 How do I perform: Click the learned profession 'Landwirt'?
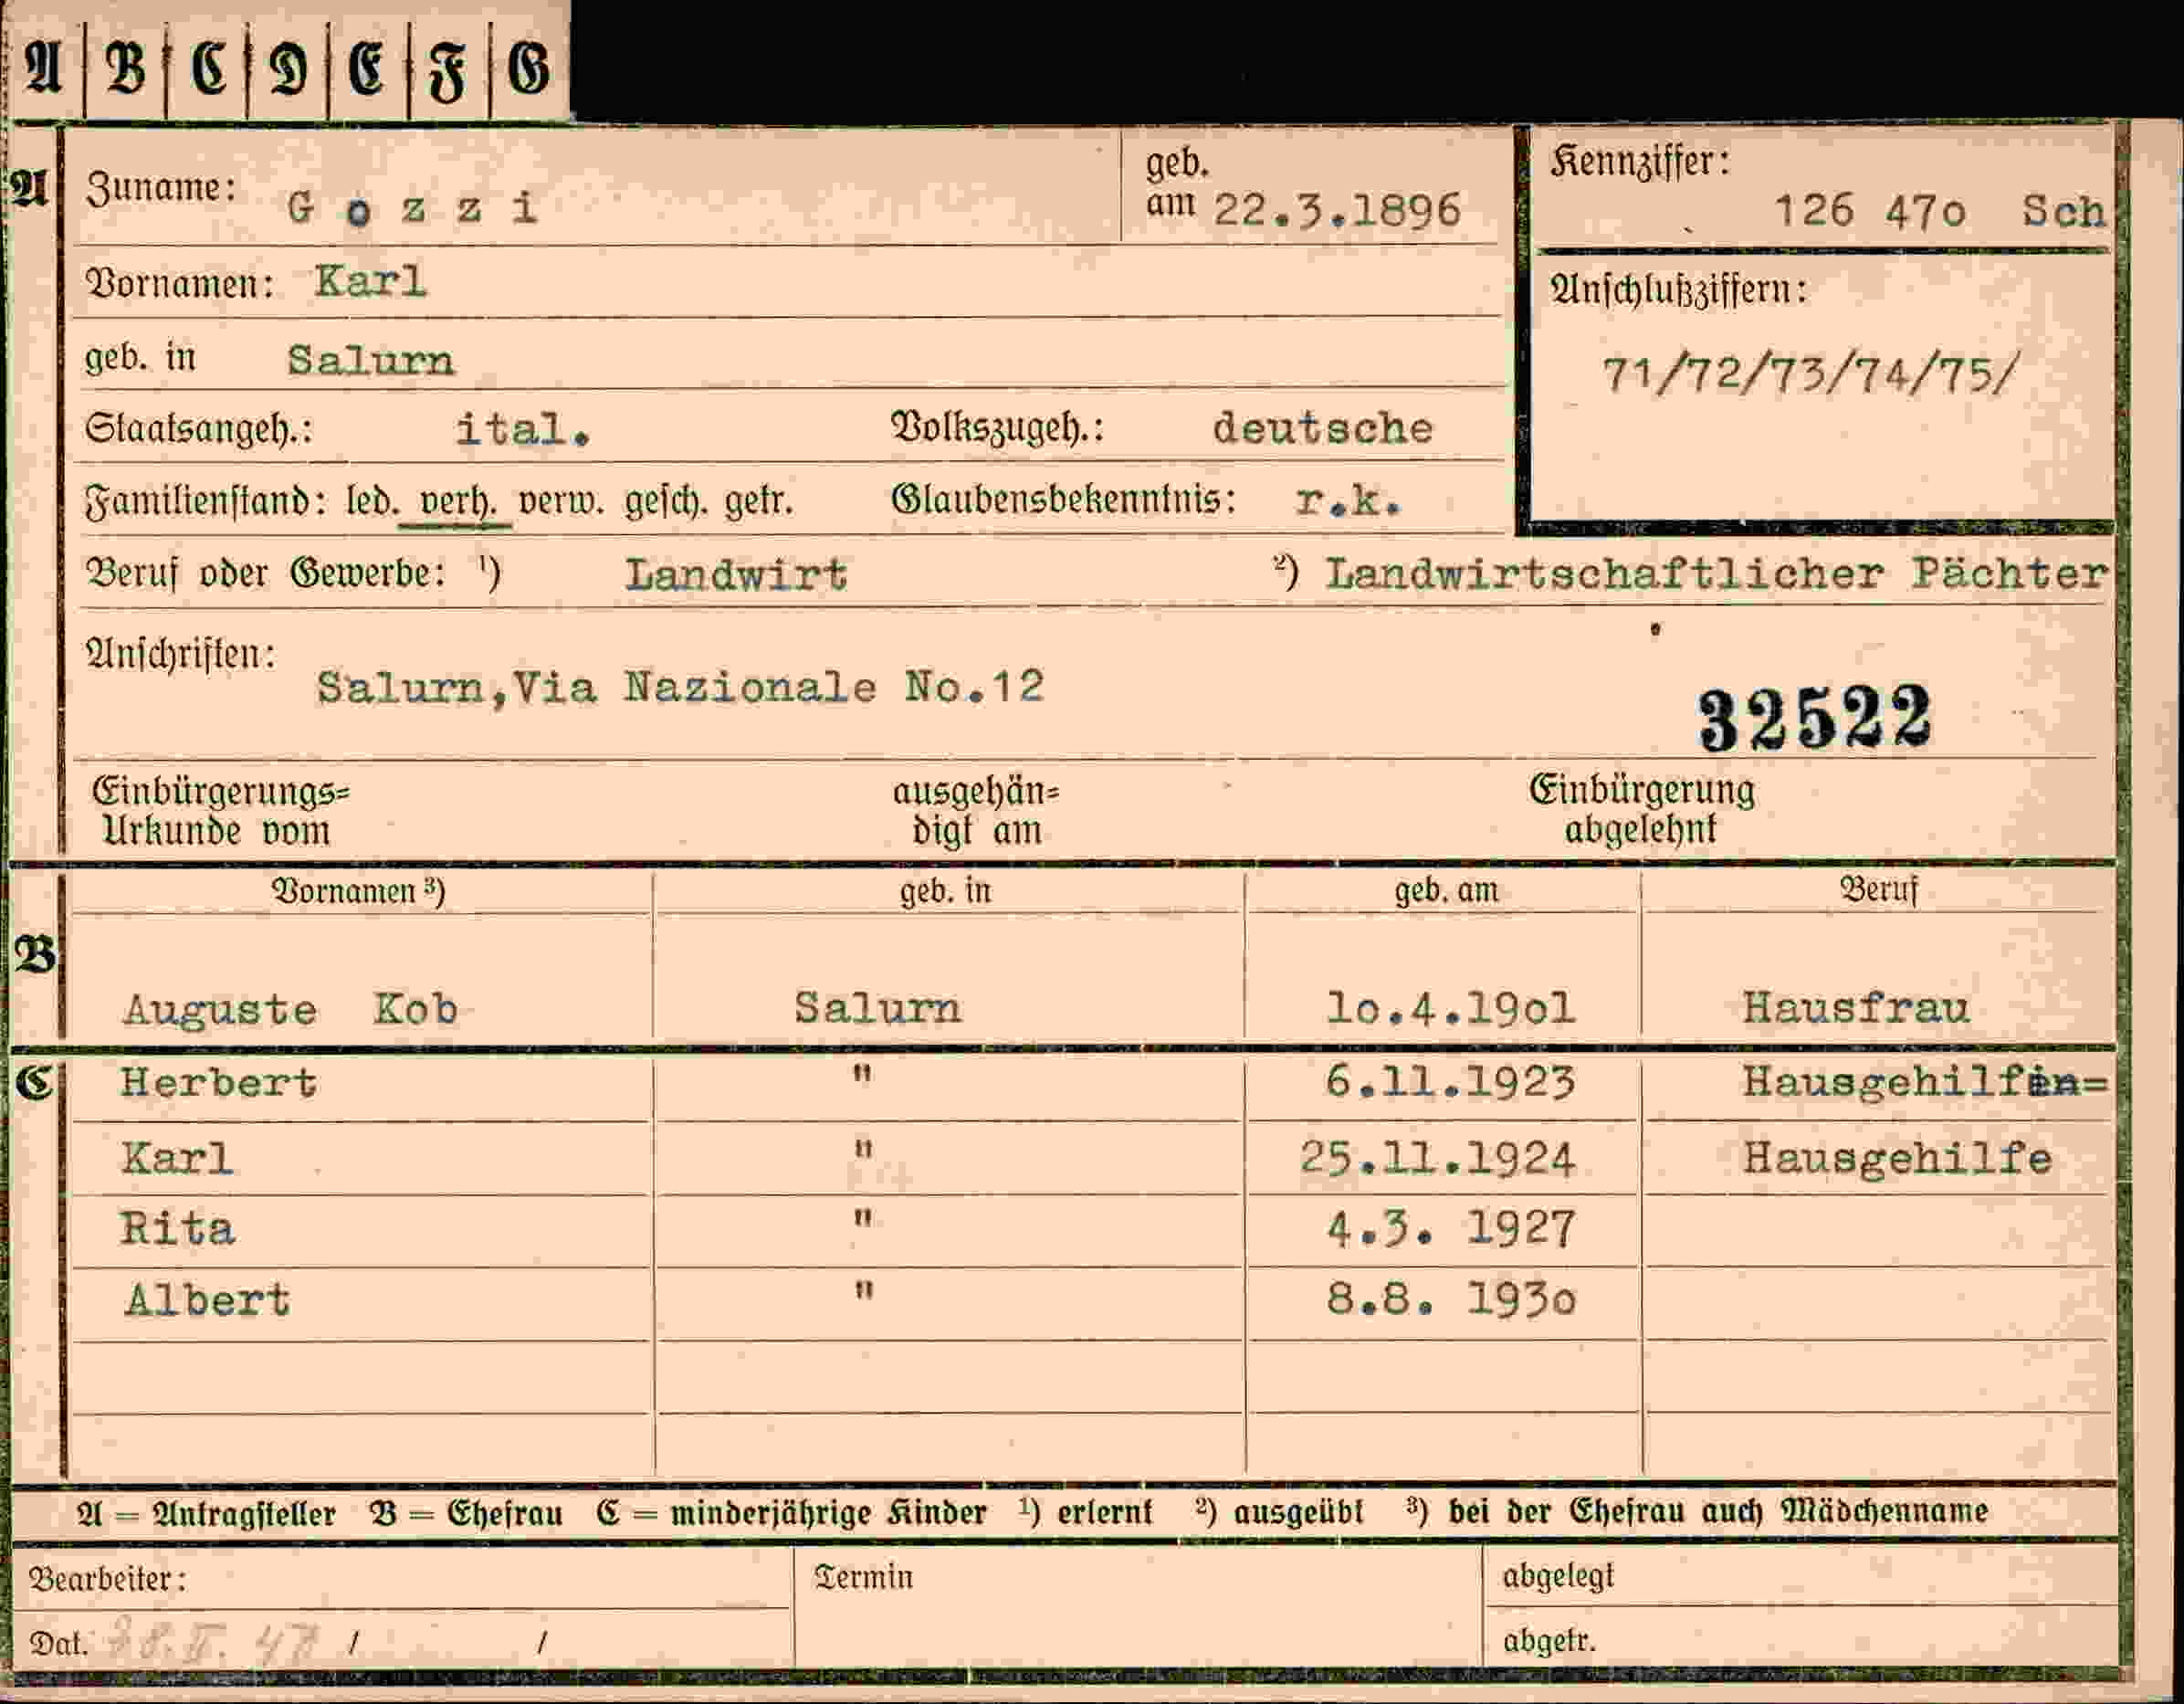(x=736, y=575)
